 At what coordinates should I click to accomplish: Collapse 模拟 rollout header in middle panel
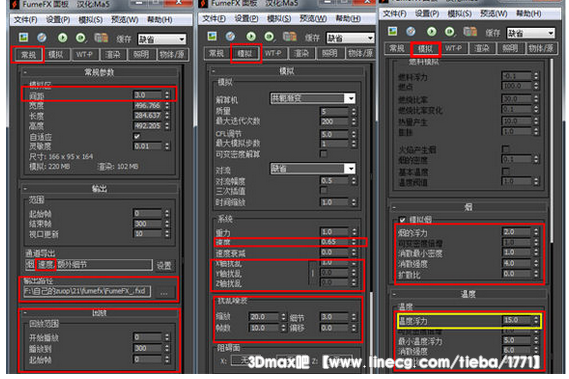[287, 71]
